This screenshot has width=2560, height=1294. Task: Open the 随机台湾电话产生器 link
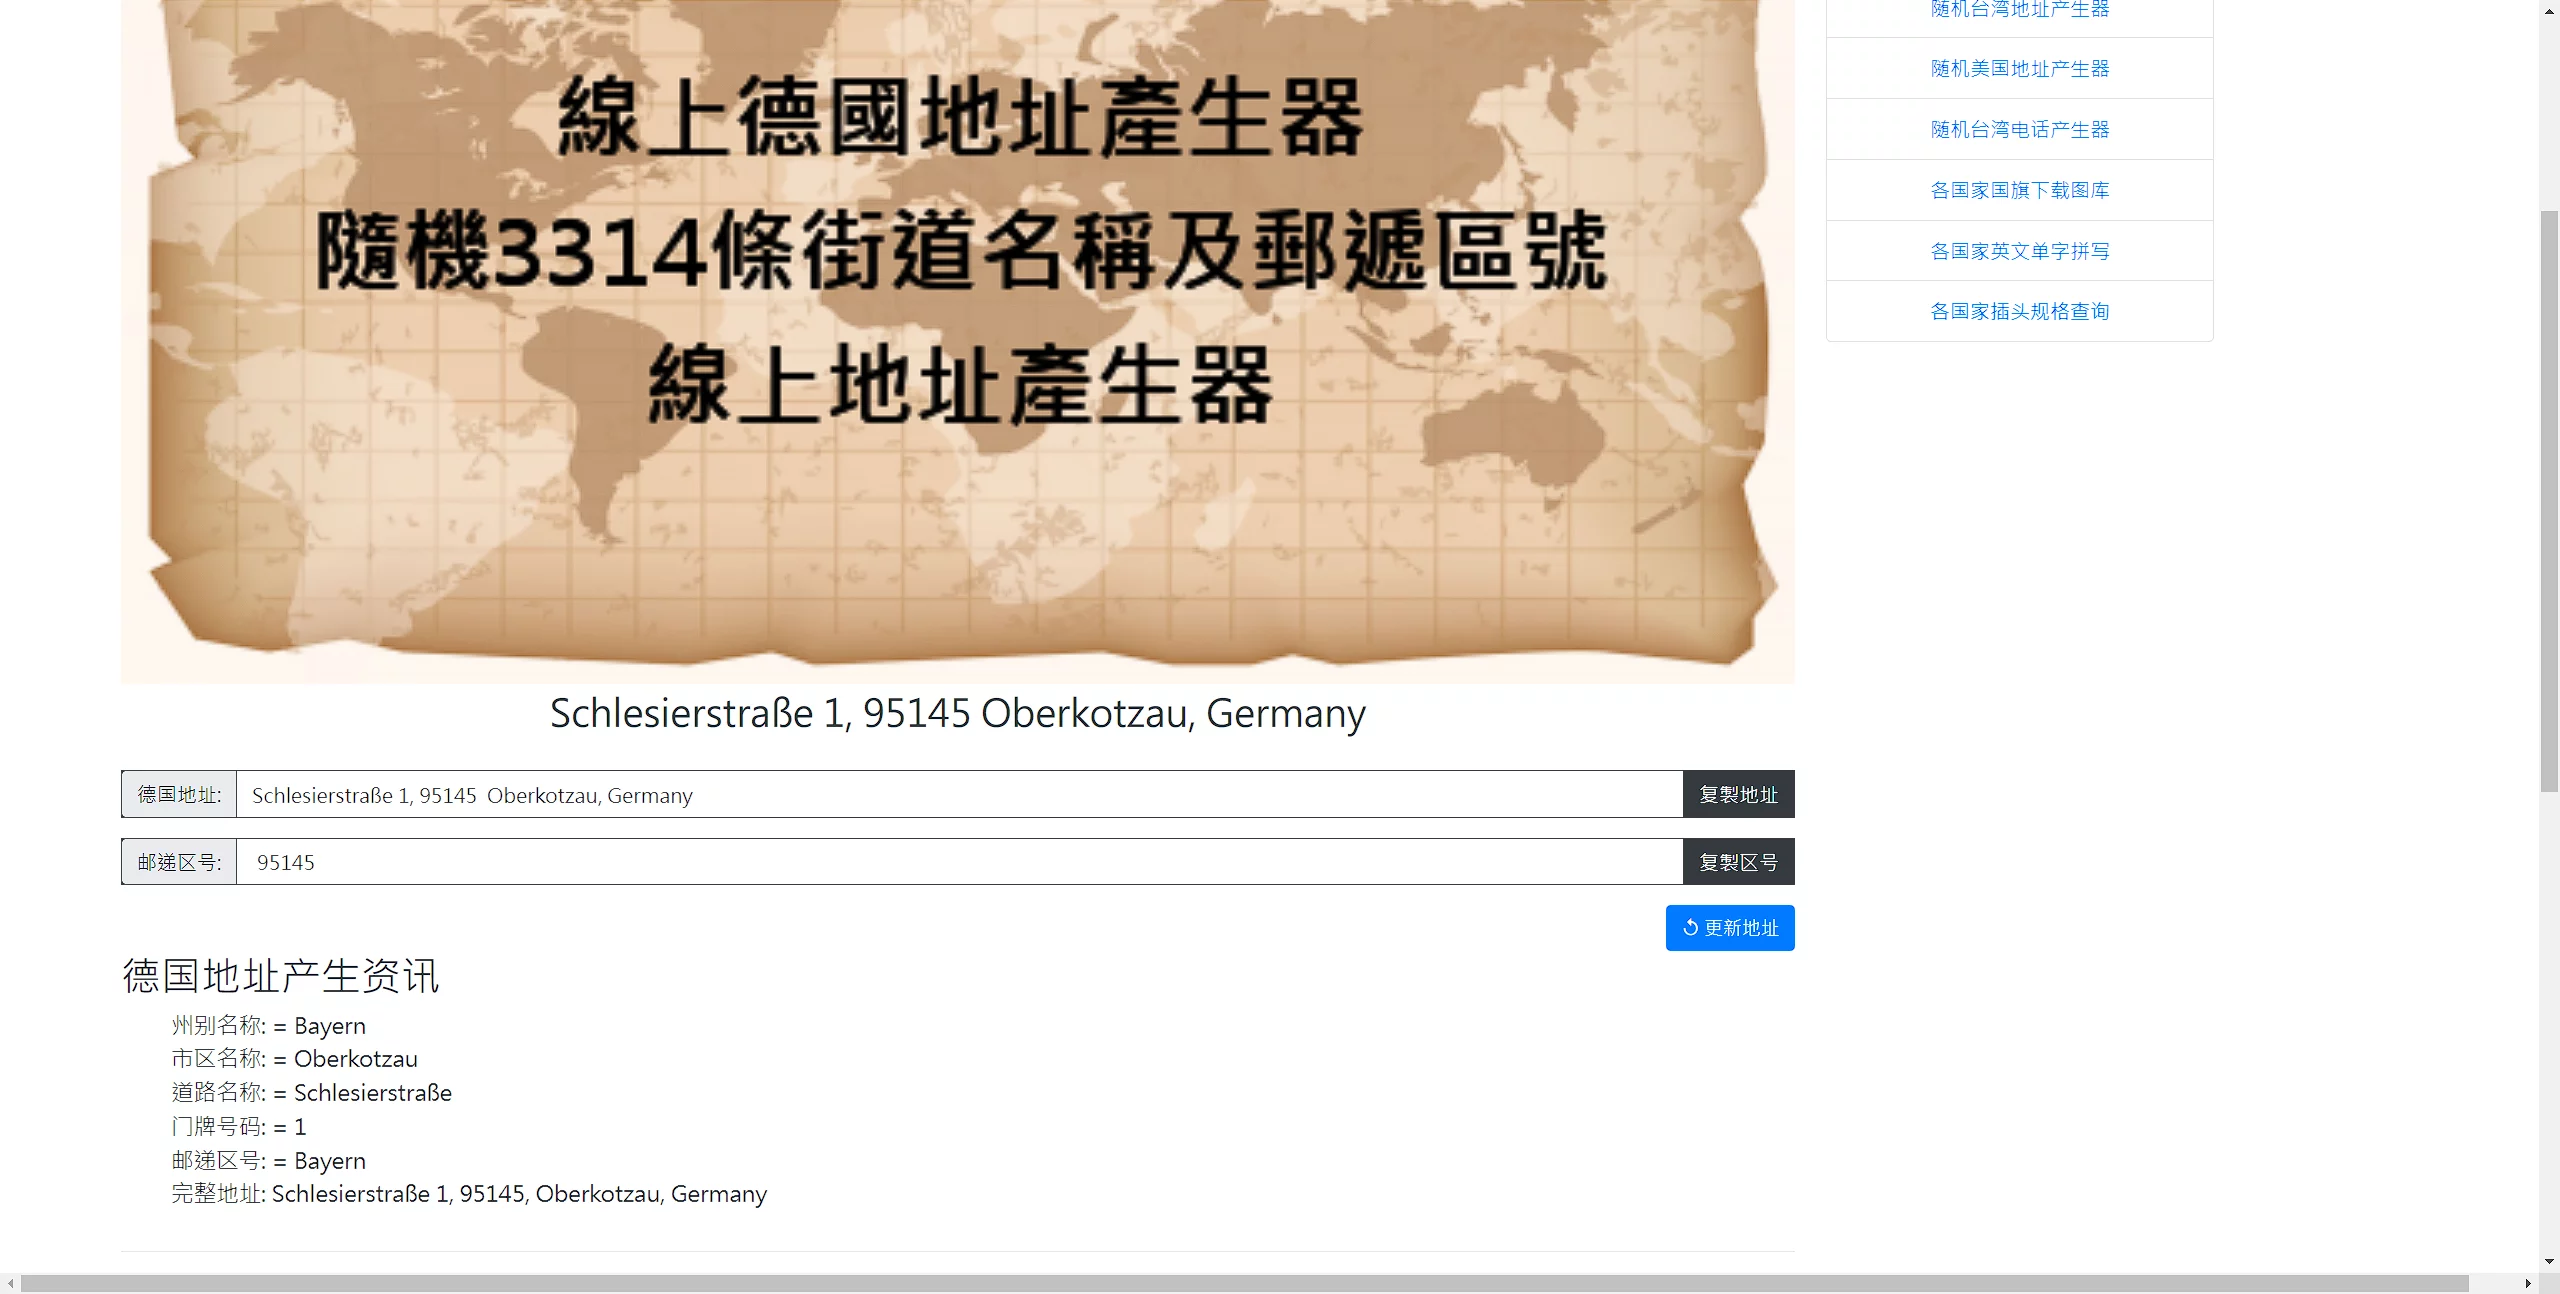click(x=2019, y=130)
